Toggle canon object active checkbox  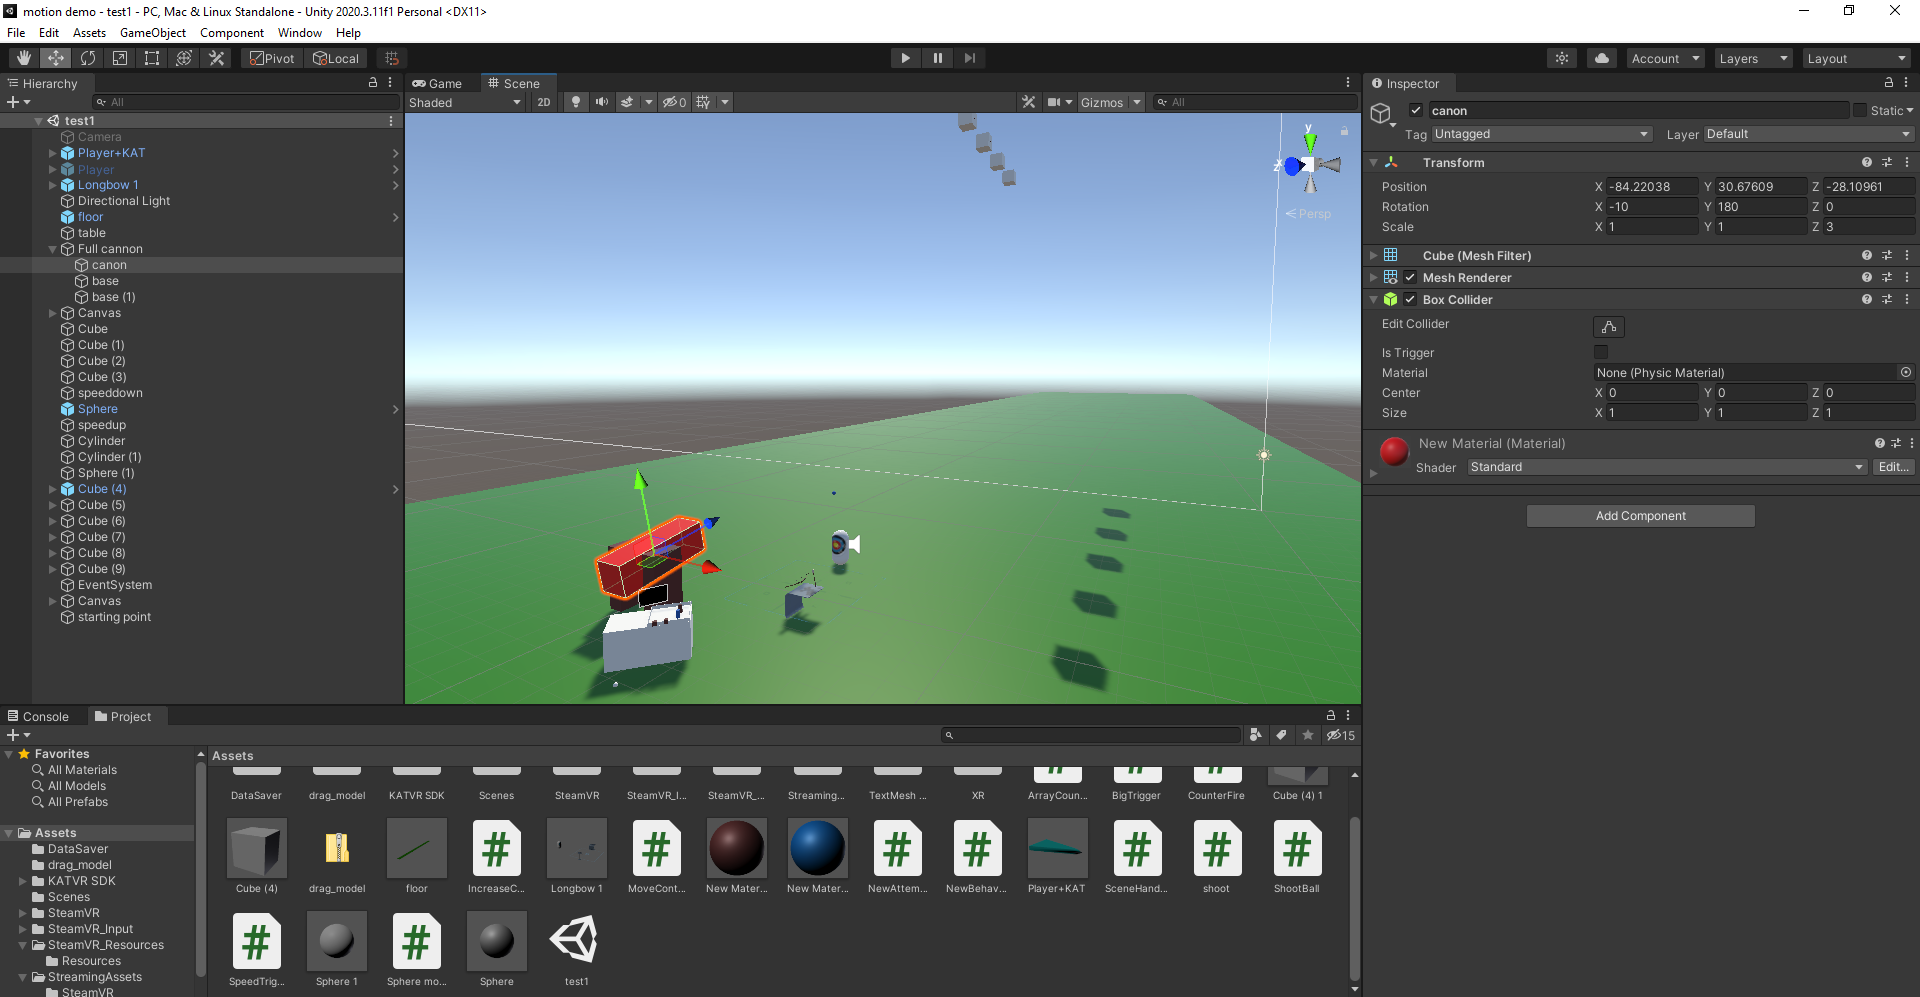point(1416,110)
